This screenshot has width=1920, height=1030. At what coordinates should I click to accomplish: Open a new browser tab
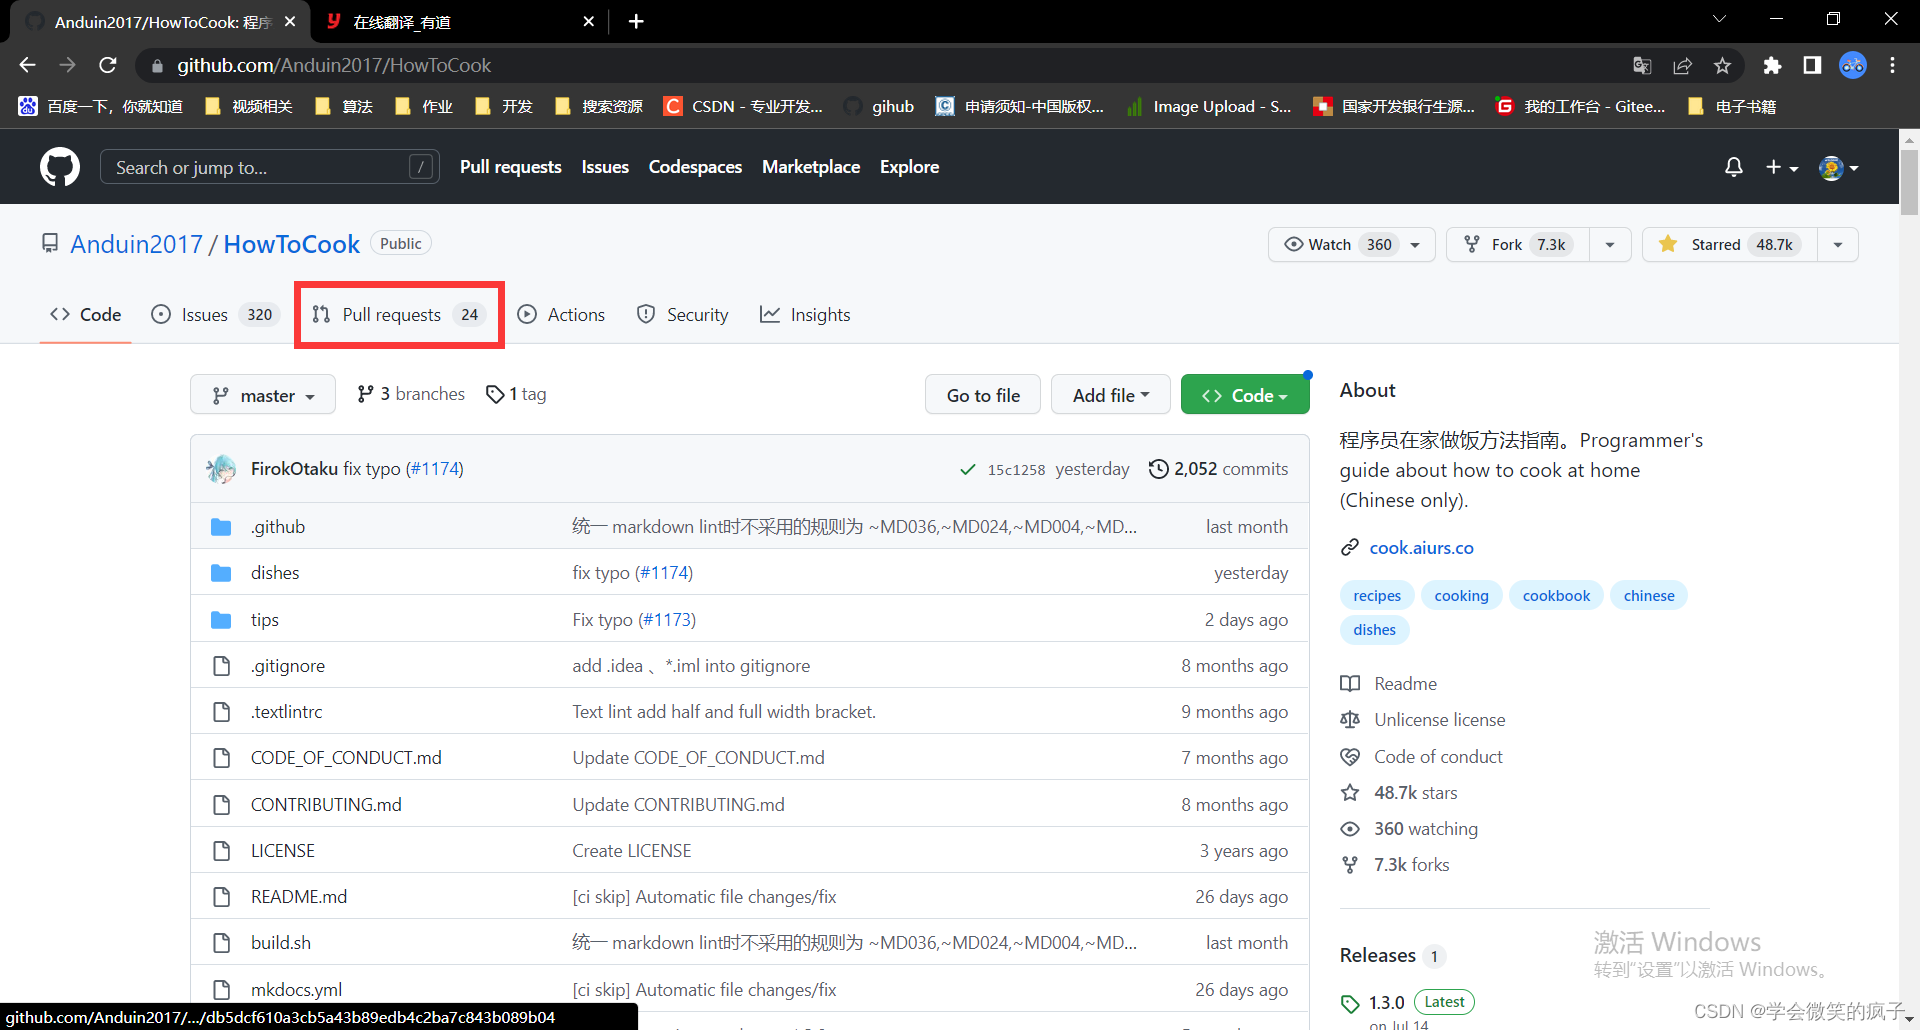click(636, 21)
